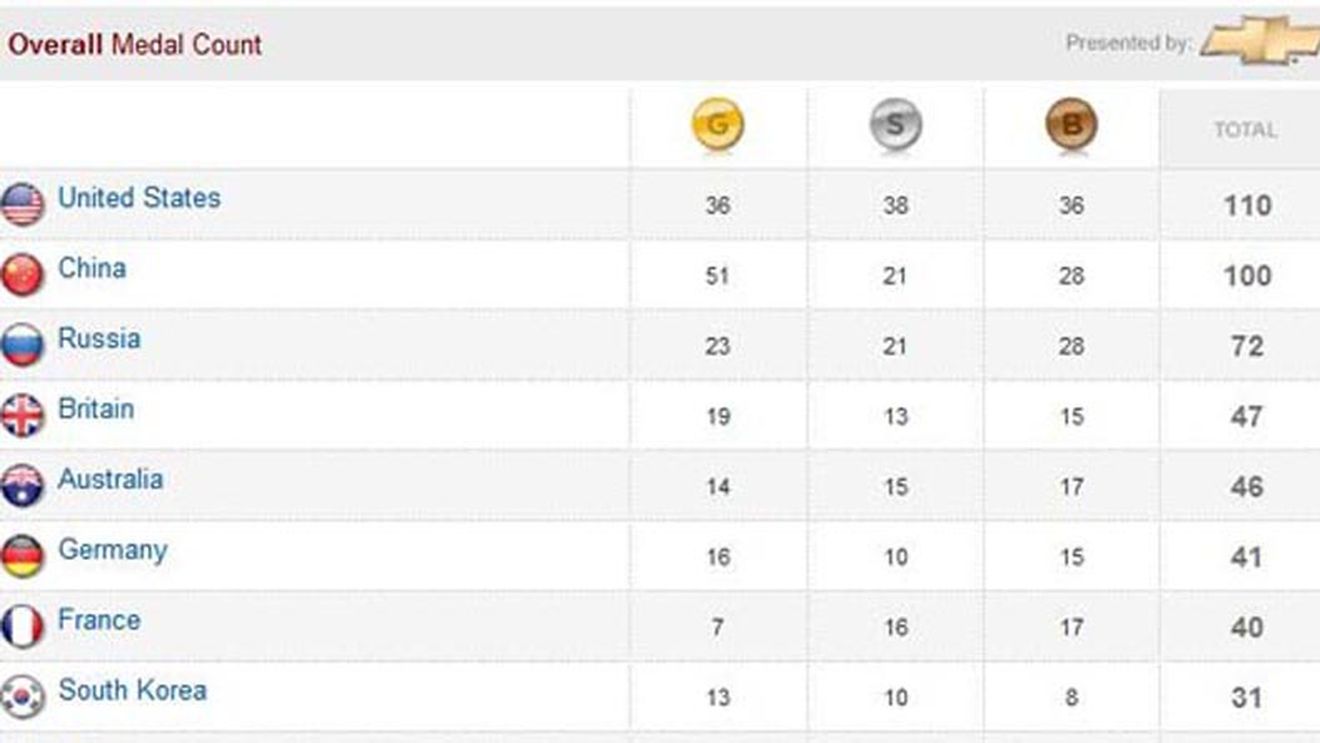Open the South Korea country link
Image resolution: width=1320 pixels, height=743 pixels.
(x=132, y=690)
